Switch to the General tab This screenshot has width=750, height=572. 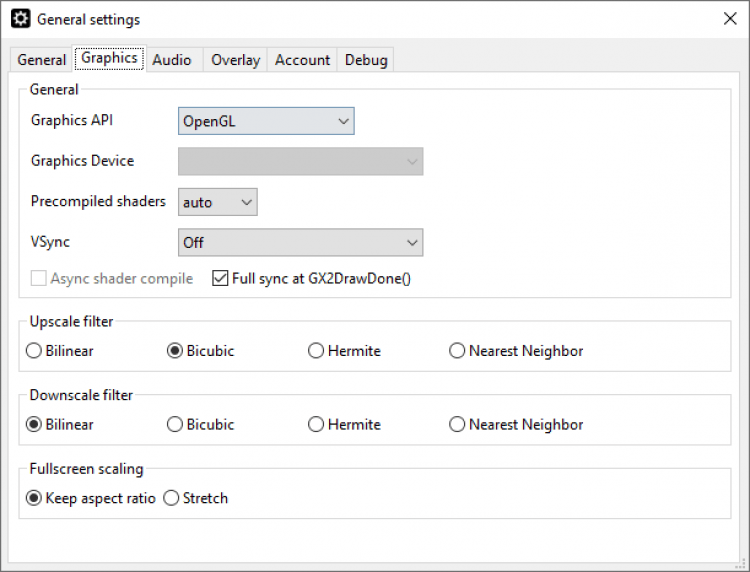(42, 60)
